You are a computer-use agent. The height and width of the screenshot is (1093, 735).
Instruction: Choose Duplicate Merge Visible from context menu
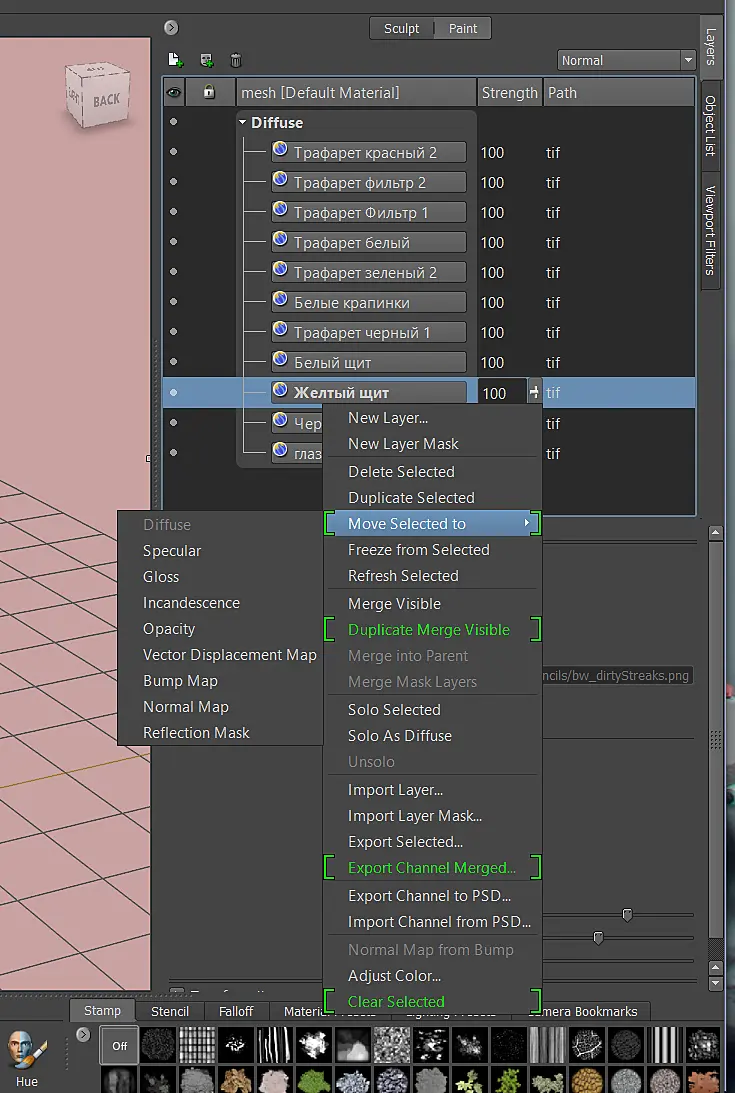(x=429, y=629)
